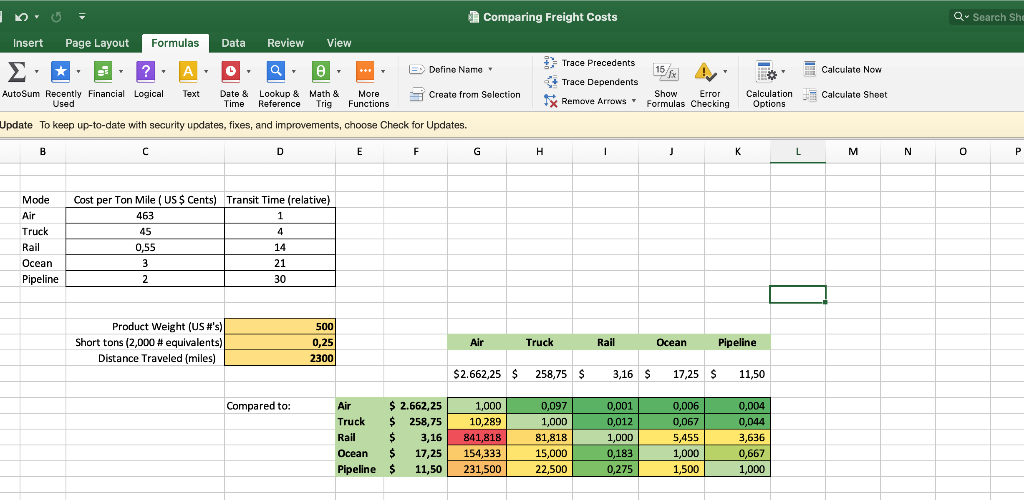The image size is (1024, 500).
Task: Open the Quick Access Toolbar customize arrow
Action: tap(84, 18)
